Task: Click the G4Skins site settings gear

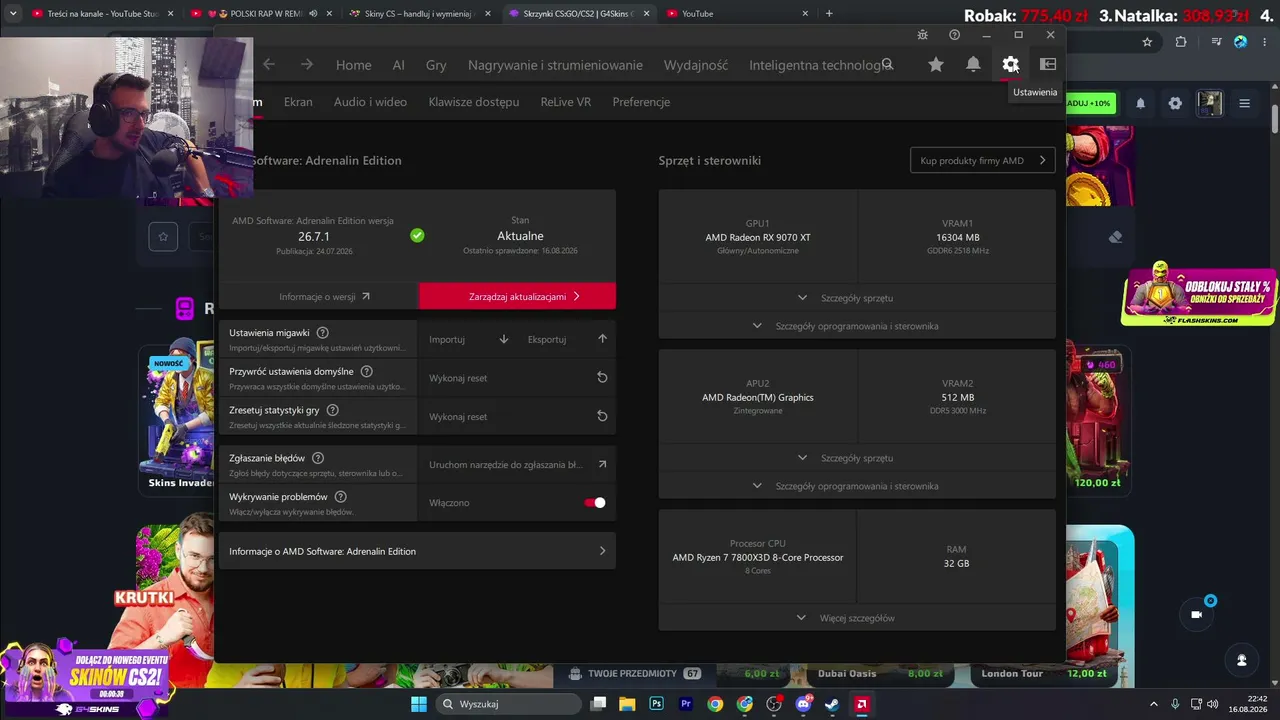Action: (x=1175, y=103)
